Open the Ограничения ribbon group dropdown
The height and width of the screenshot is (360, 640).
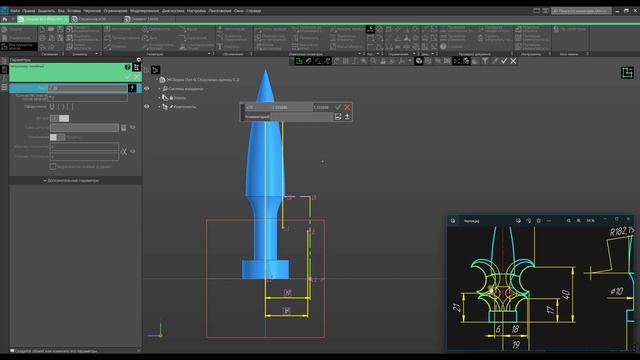click(414, 54)
